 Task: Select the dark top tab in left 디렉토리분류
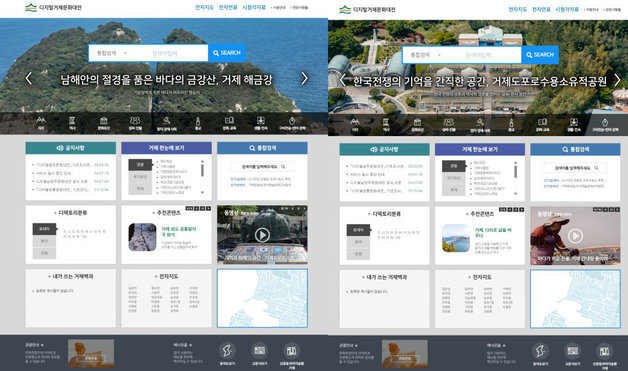click(44, 229)
